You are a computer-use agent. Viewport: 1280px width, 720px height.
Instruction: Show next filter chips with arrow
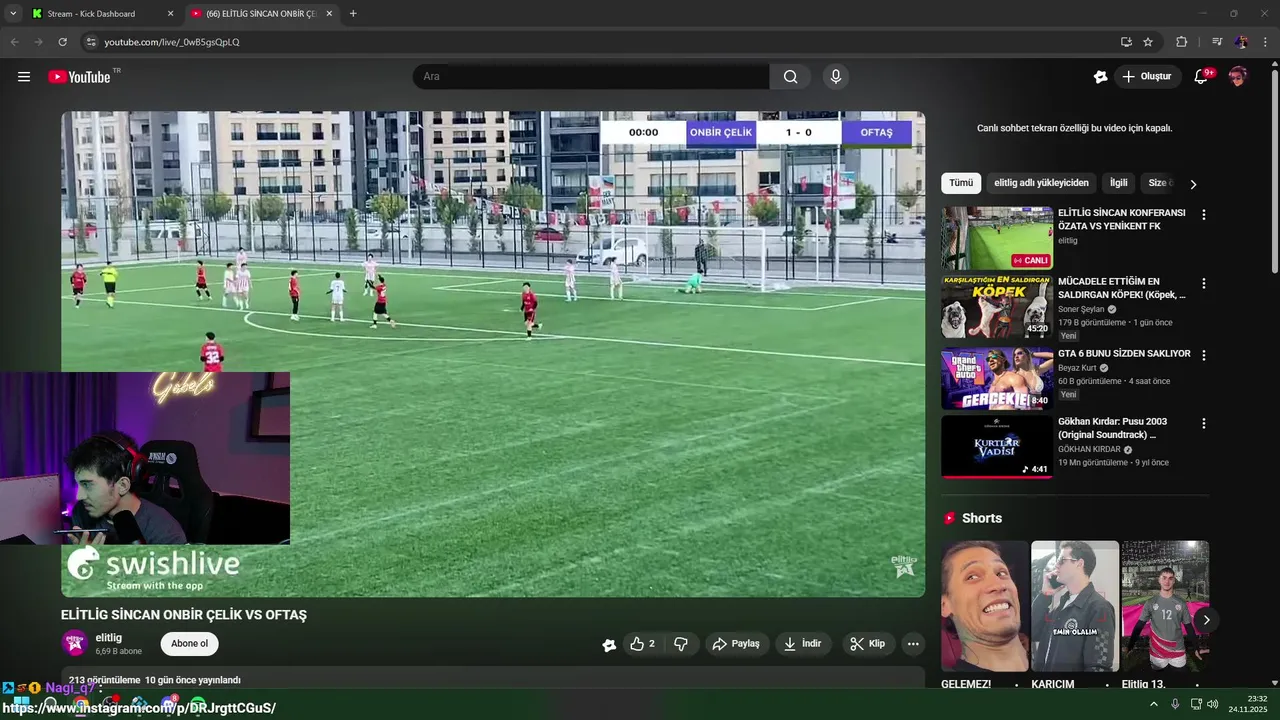point(1192,184)
